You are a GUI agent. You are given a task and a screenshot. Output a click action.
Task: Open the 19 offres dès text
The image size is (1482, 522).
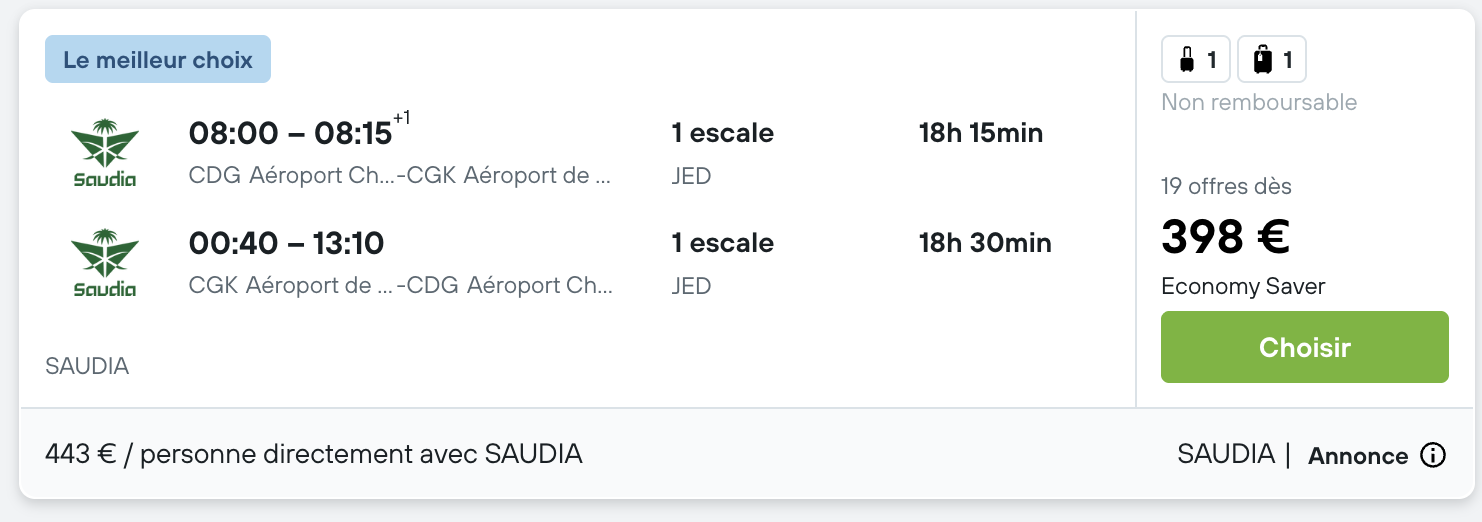1226,186
